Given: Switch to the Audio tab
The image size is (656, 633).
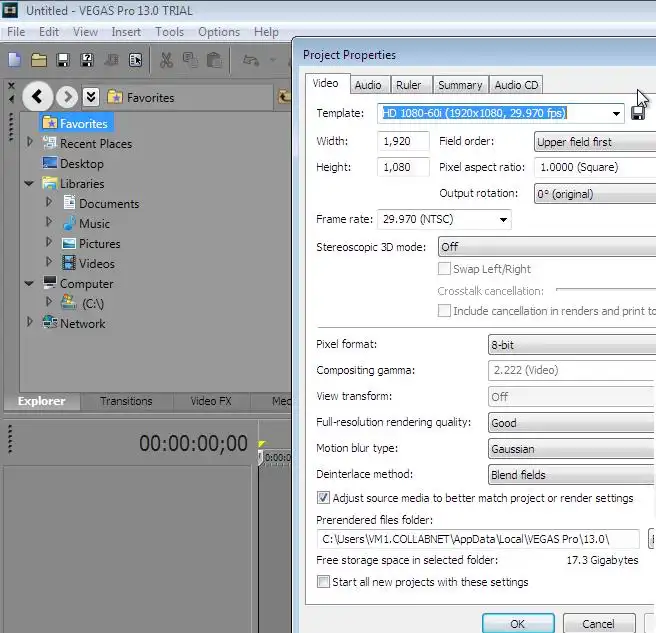Looking at the screenshot, I should coord(368,85).
